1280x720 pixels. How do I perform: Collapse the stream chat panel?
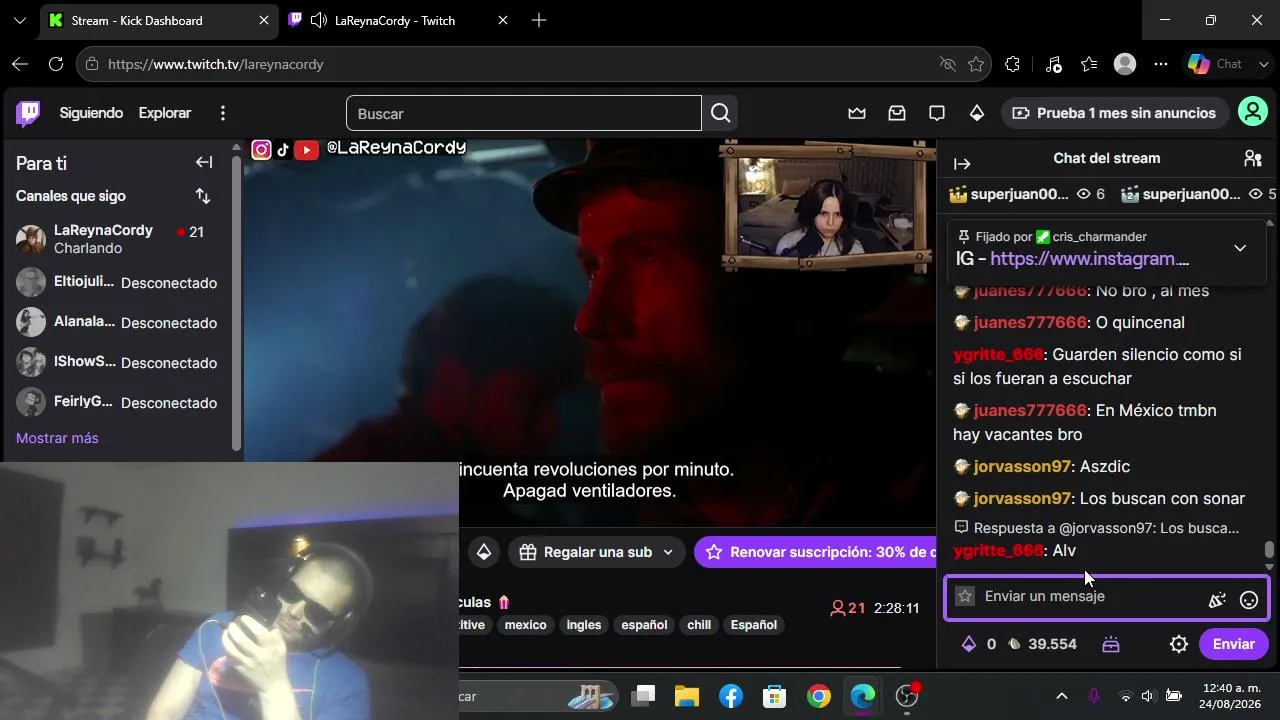pos(962,164)
